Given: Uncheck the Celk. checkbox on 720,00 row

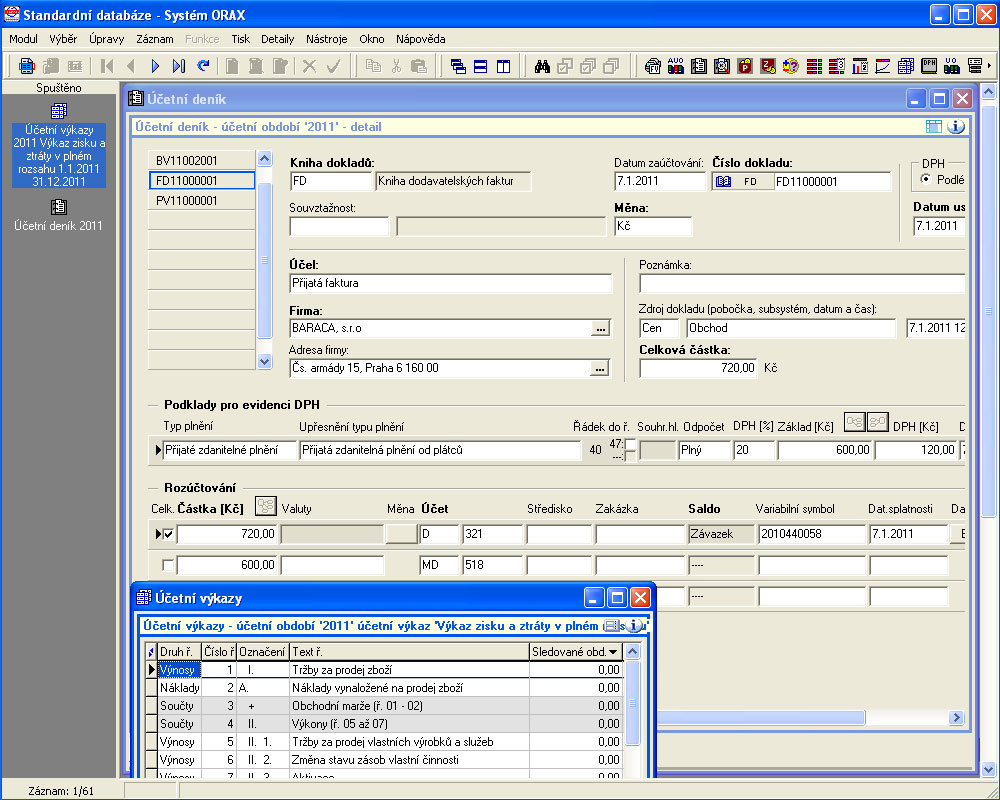Looking at the screenshot, I should click(168, 535).
